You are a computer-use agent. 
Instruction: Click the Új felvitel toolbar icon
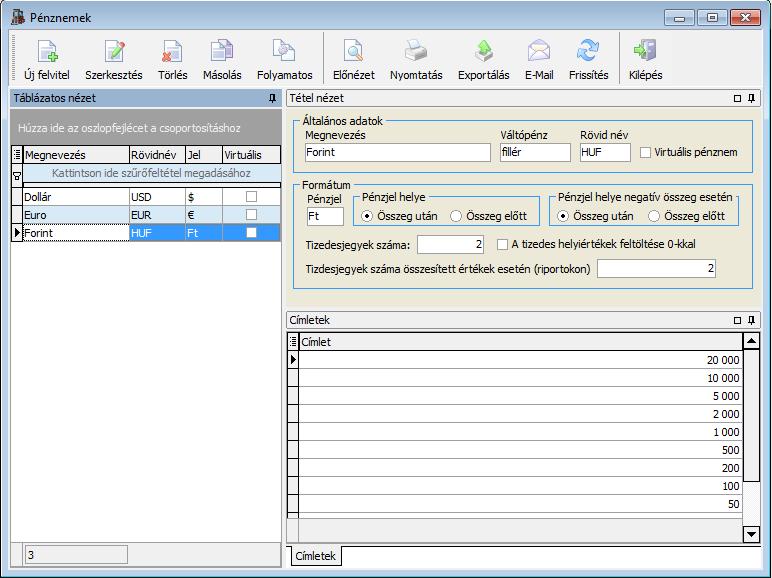pyautogui.click(x=47, y=51)
